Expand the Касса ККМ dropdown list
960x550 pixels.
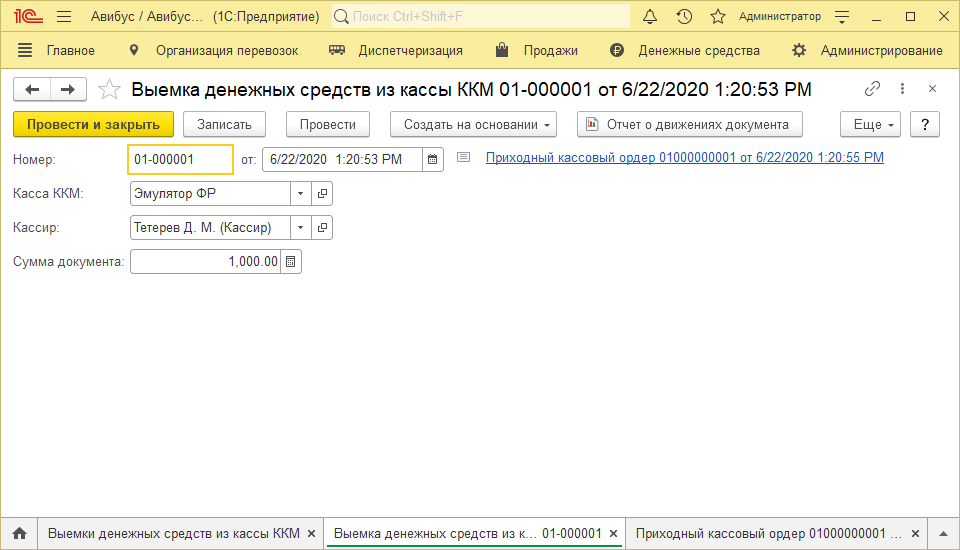pyautogui.click(x=300, y=193)
